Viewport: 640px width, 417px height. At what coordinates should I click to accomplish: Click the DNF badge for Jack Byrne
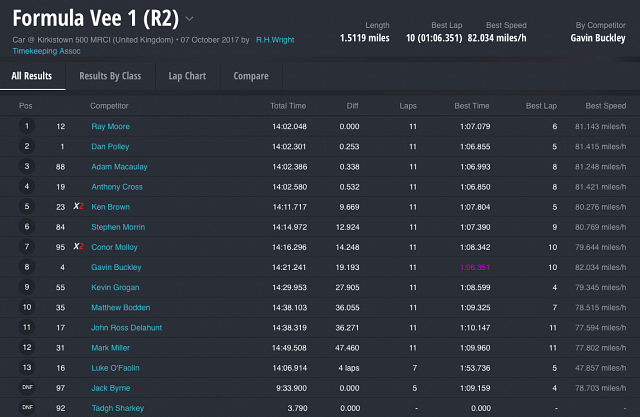pos(27,387)
